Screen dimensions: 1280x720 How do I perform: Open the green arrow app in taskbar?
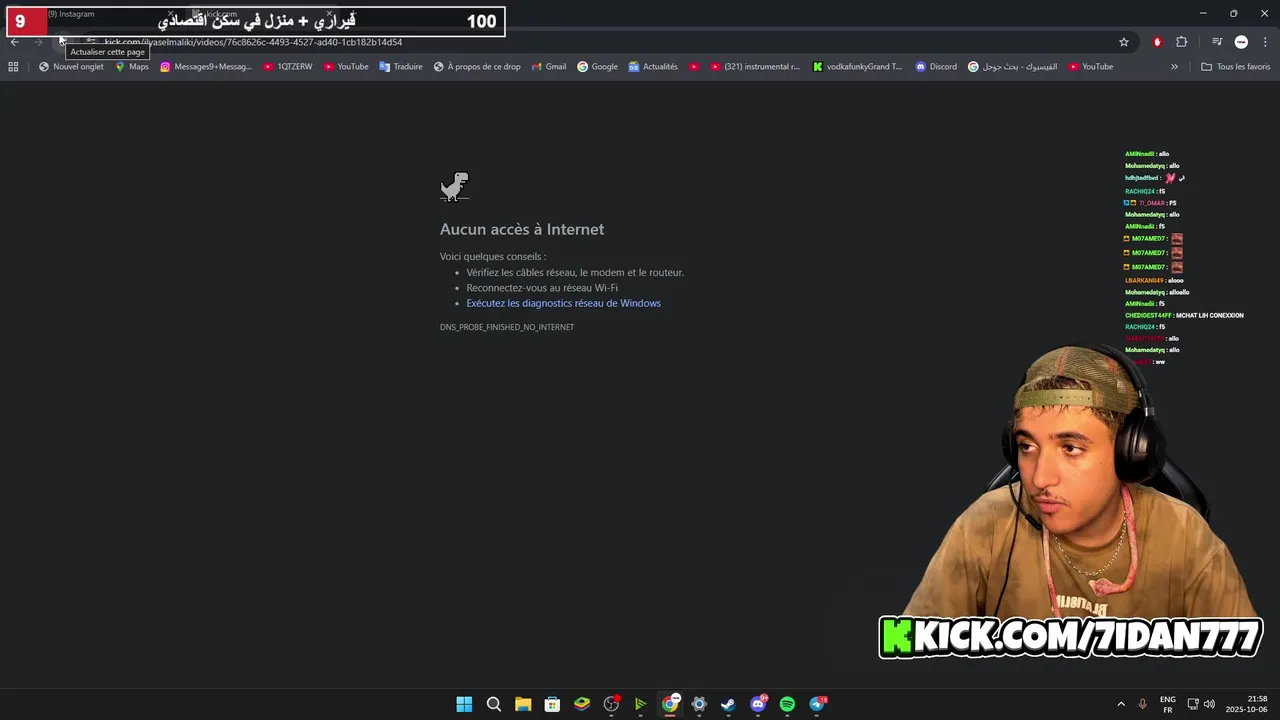[640, 704]
